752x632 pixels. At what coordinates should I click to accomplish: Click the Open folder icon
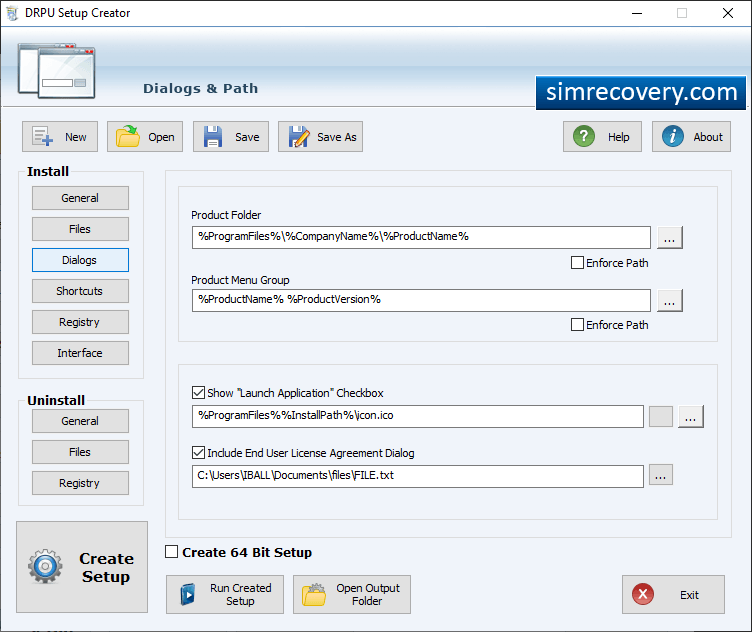(x=128, y=137)
